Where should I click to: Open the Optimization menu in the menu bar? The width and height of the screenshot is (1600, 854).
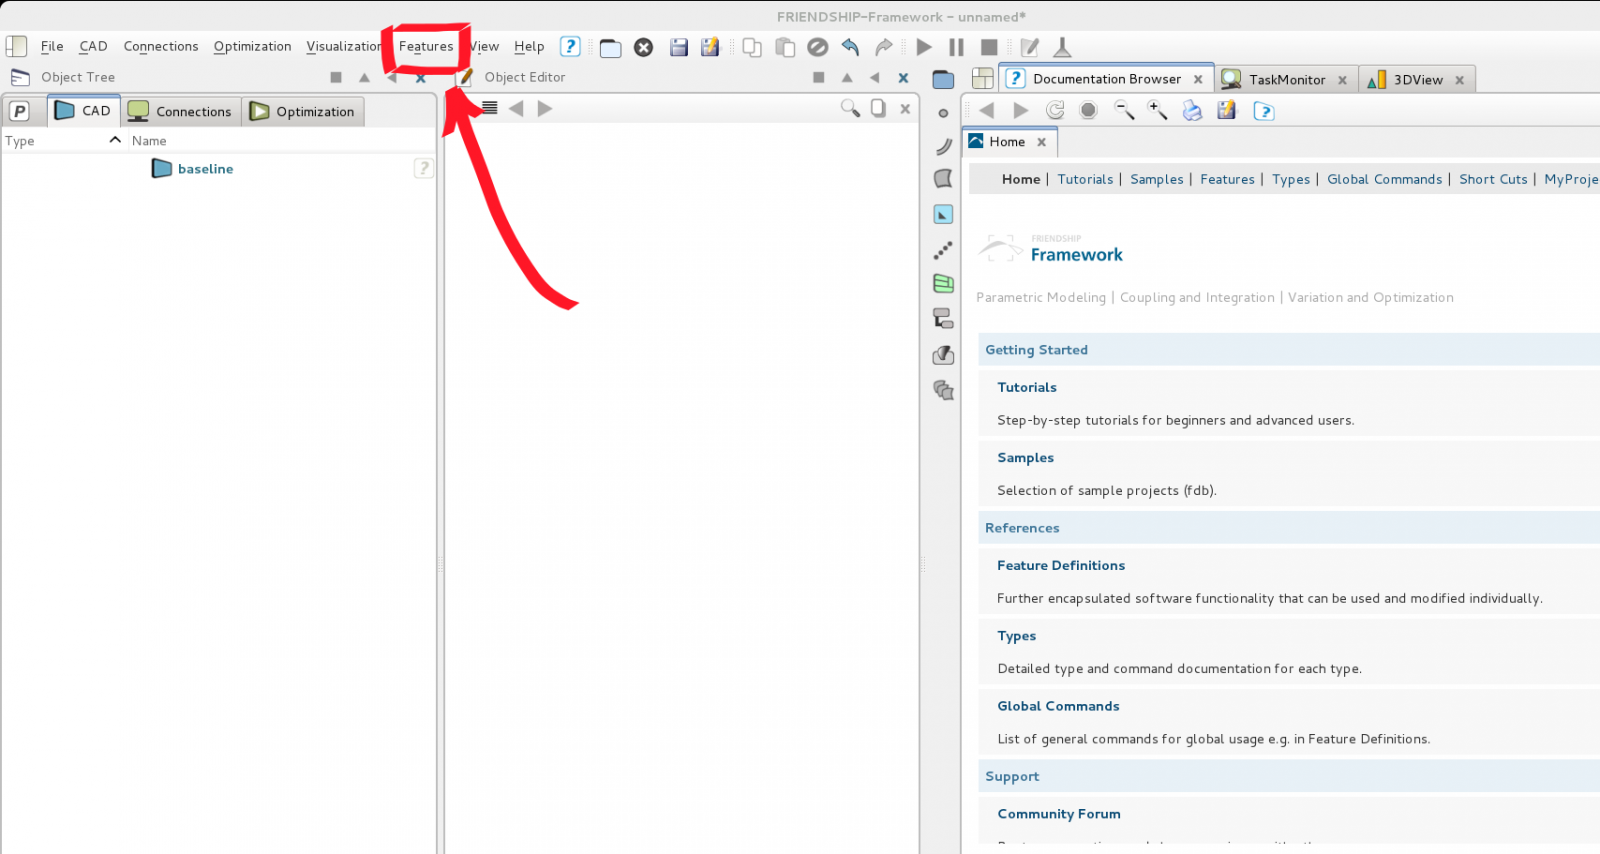[252, 47]
